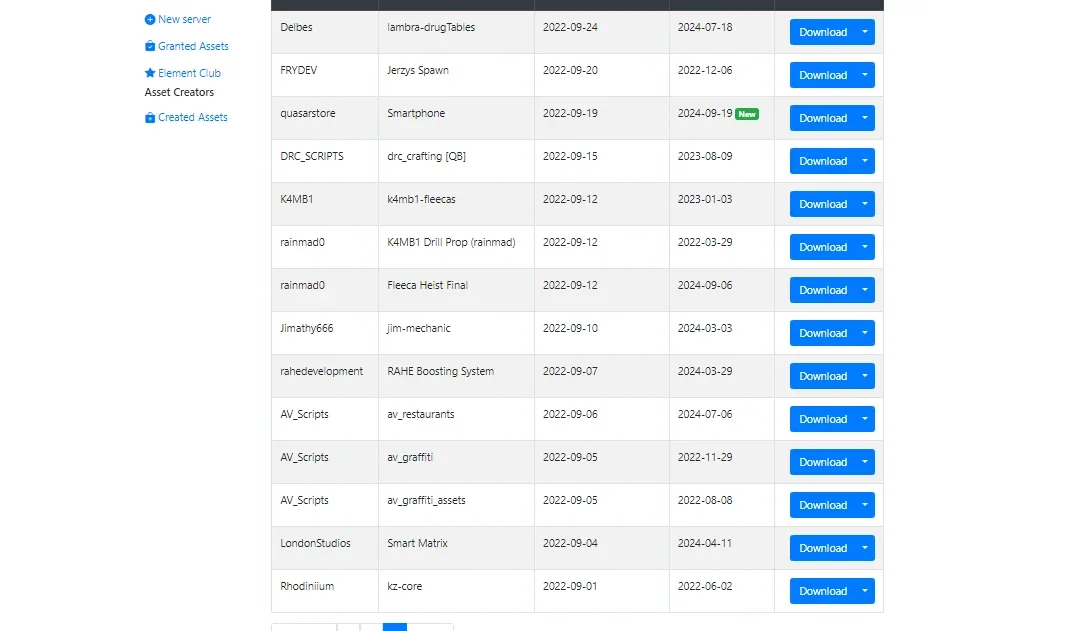1087x631 pixels.
Task: Select the K4MB1 creator cell
Action: click(324, 204)
